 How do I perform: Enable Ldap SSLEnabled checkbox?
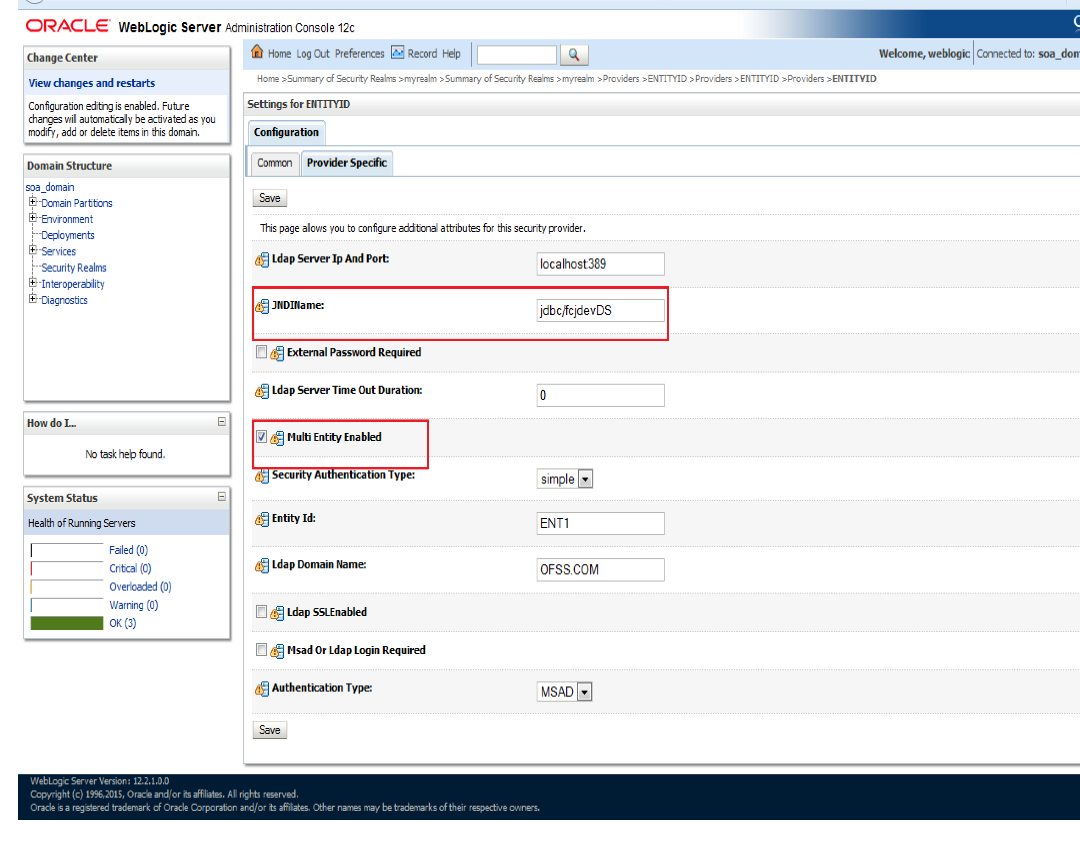coord(261,612)
